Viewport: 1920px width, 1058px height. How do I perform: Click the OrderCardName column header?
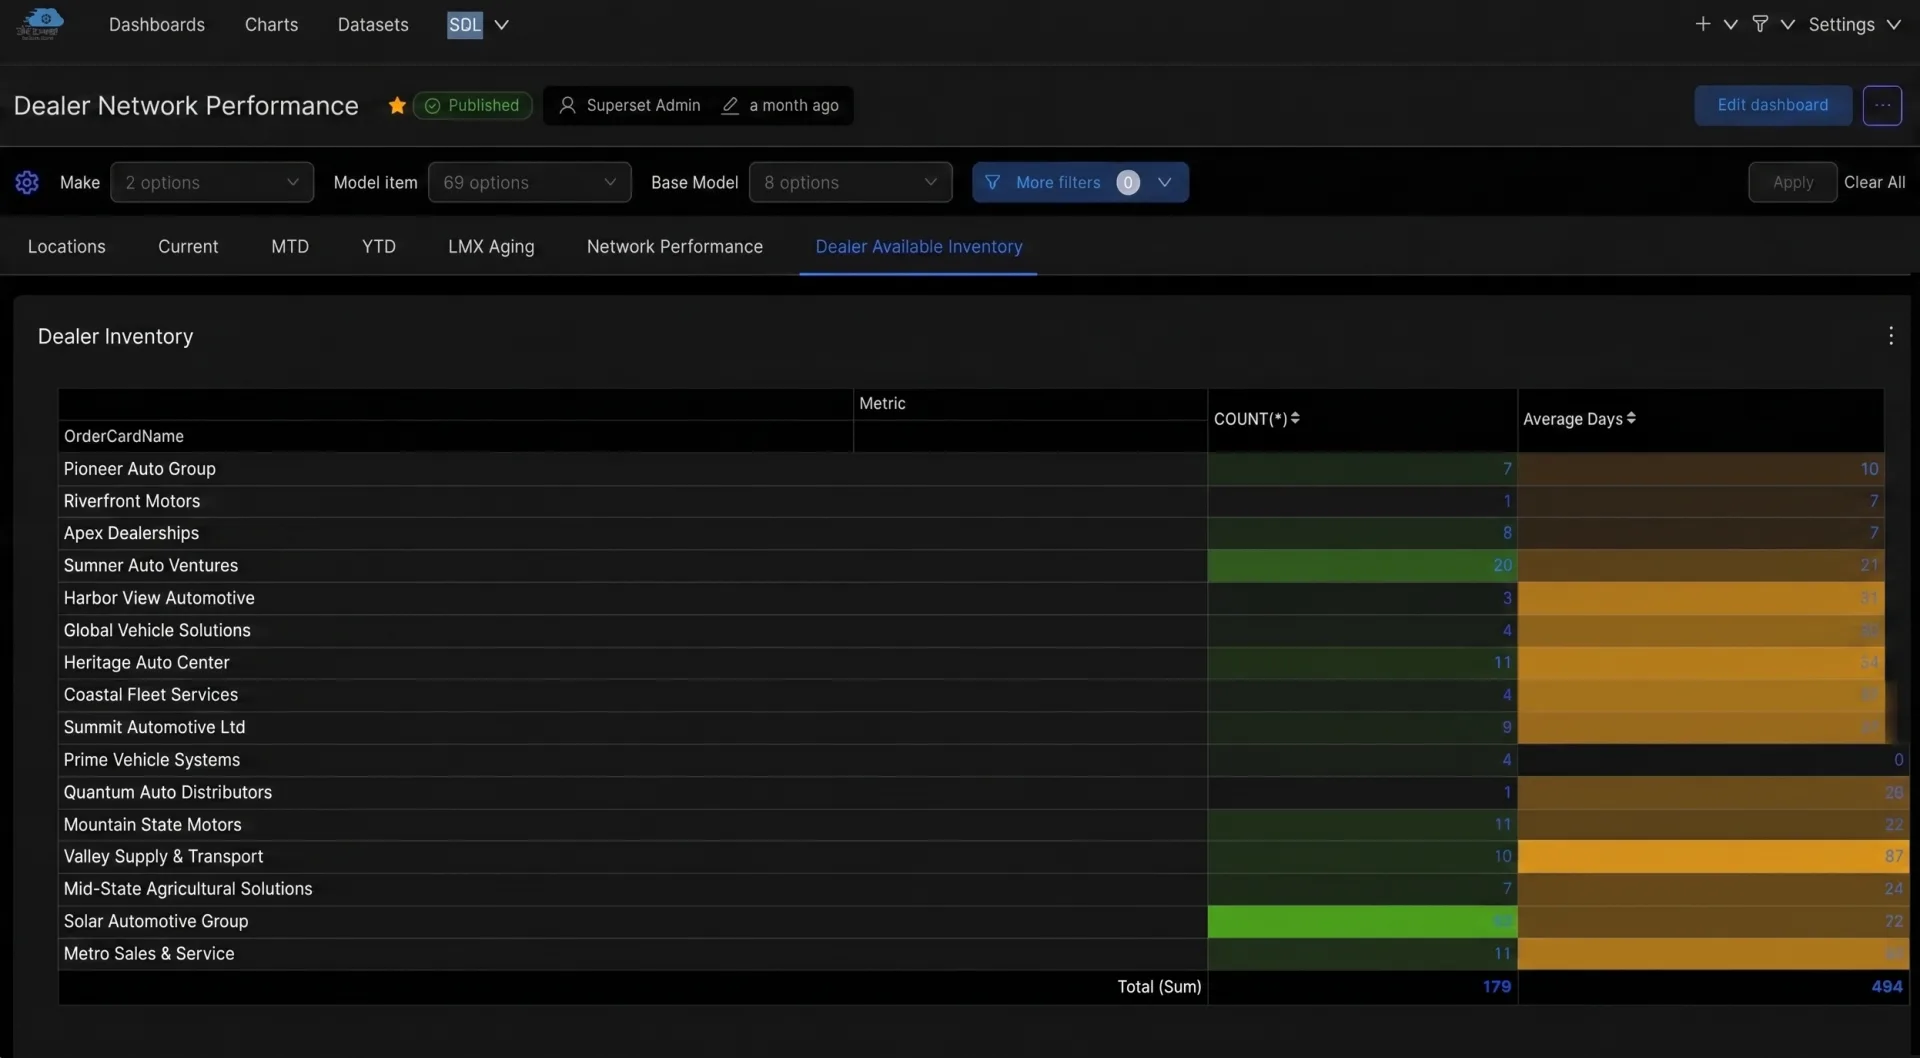click(x=124, y=436)
